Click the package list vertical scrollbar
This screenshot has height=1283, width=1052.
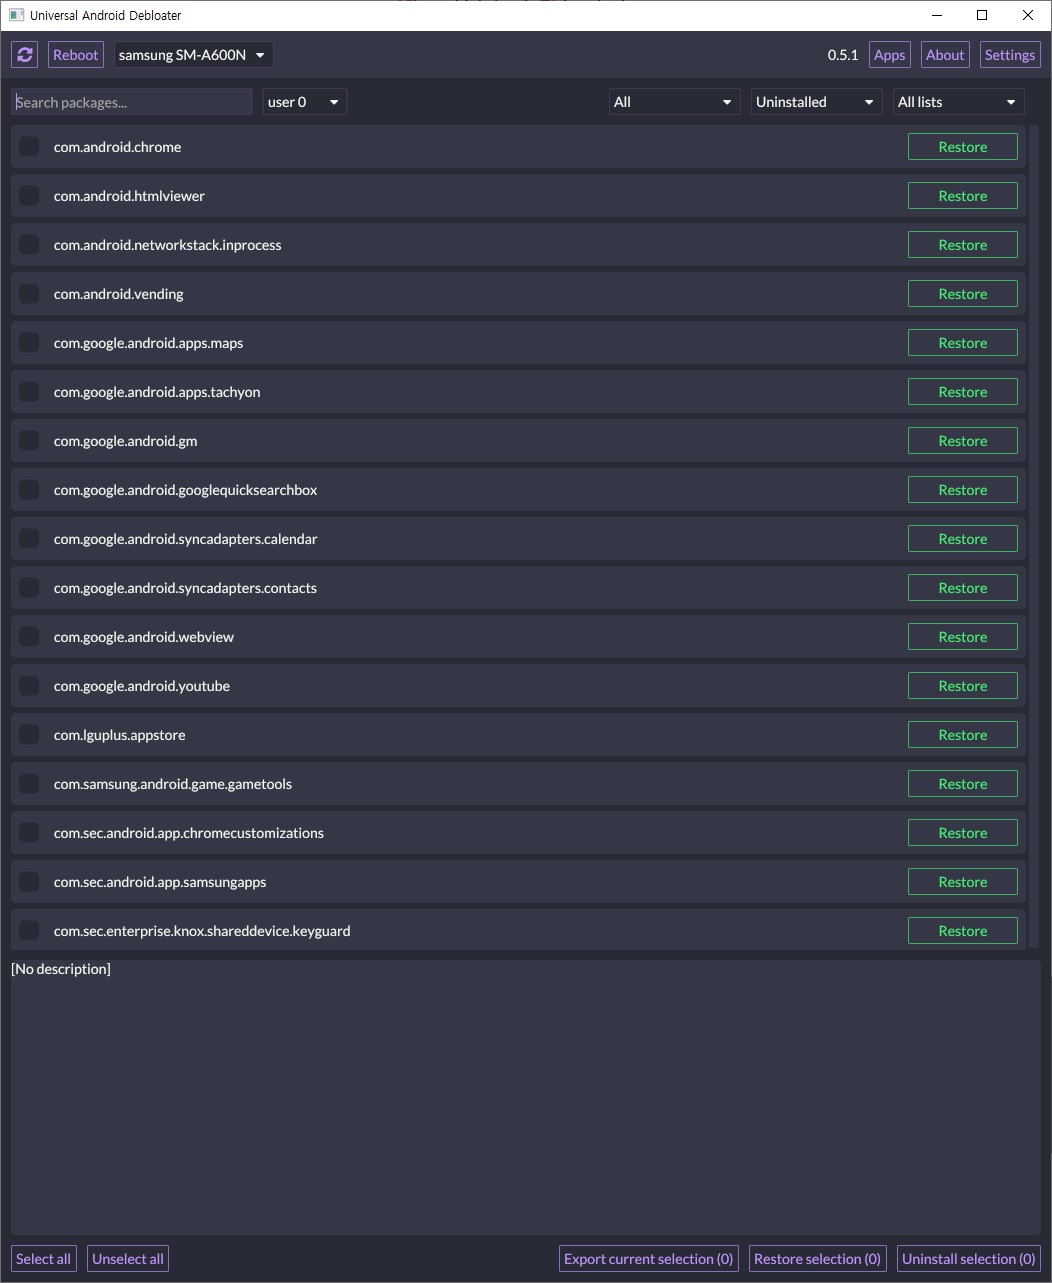point(1034,537)
